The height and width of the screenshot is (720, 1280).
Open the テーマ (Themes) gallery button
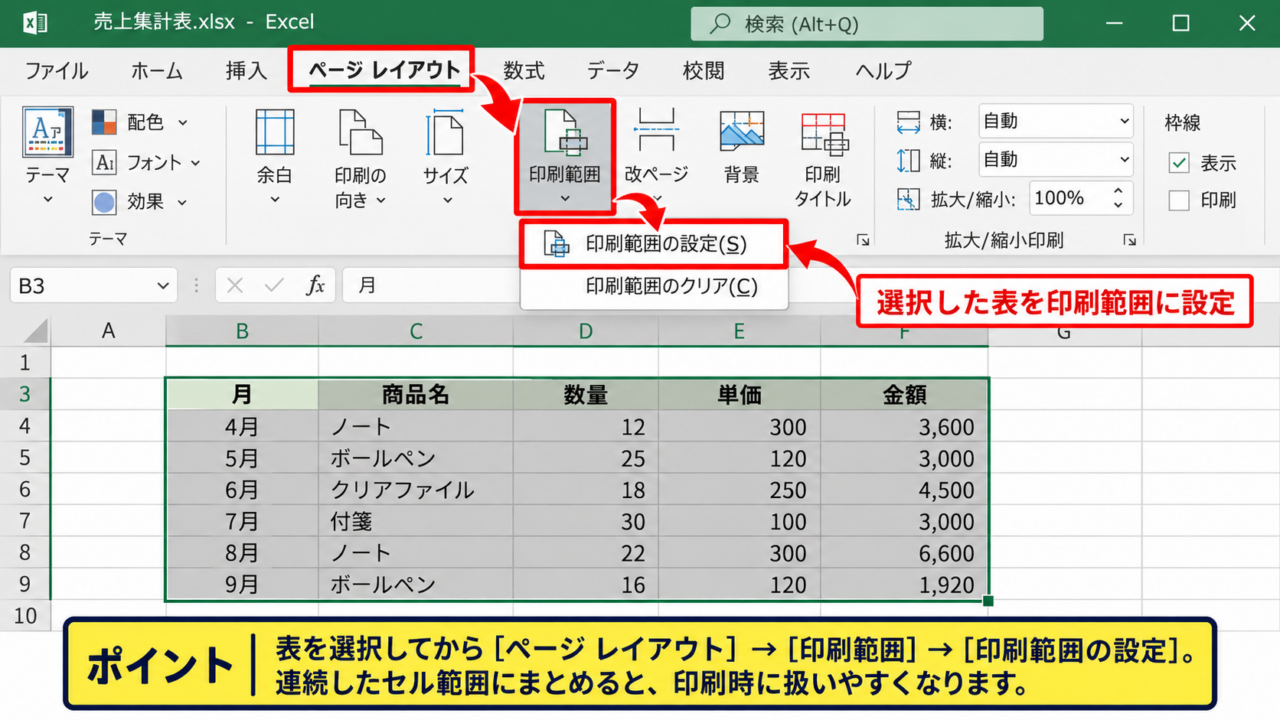47,155
